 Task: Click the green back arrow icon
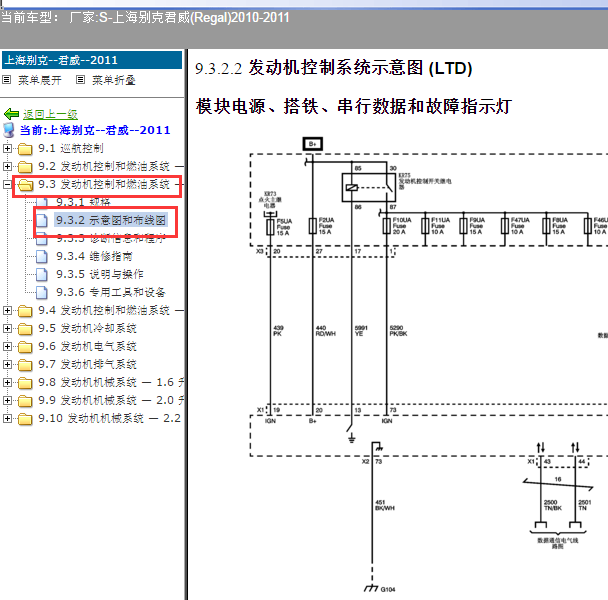click(x=11, y=114)
